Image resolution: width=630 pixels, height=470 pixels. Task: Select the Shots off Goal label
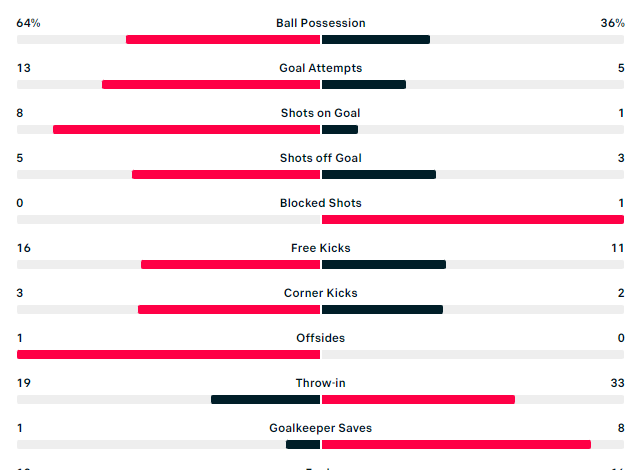coord(320,158)
